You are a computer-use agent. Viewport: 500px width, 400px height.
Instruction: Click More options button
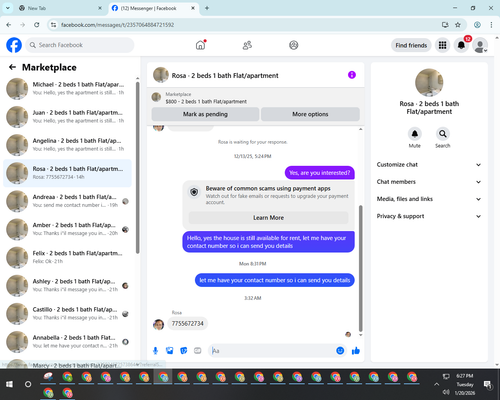pyautogui.click(x=310, y=114)
